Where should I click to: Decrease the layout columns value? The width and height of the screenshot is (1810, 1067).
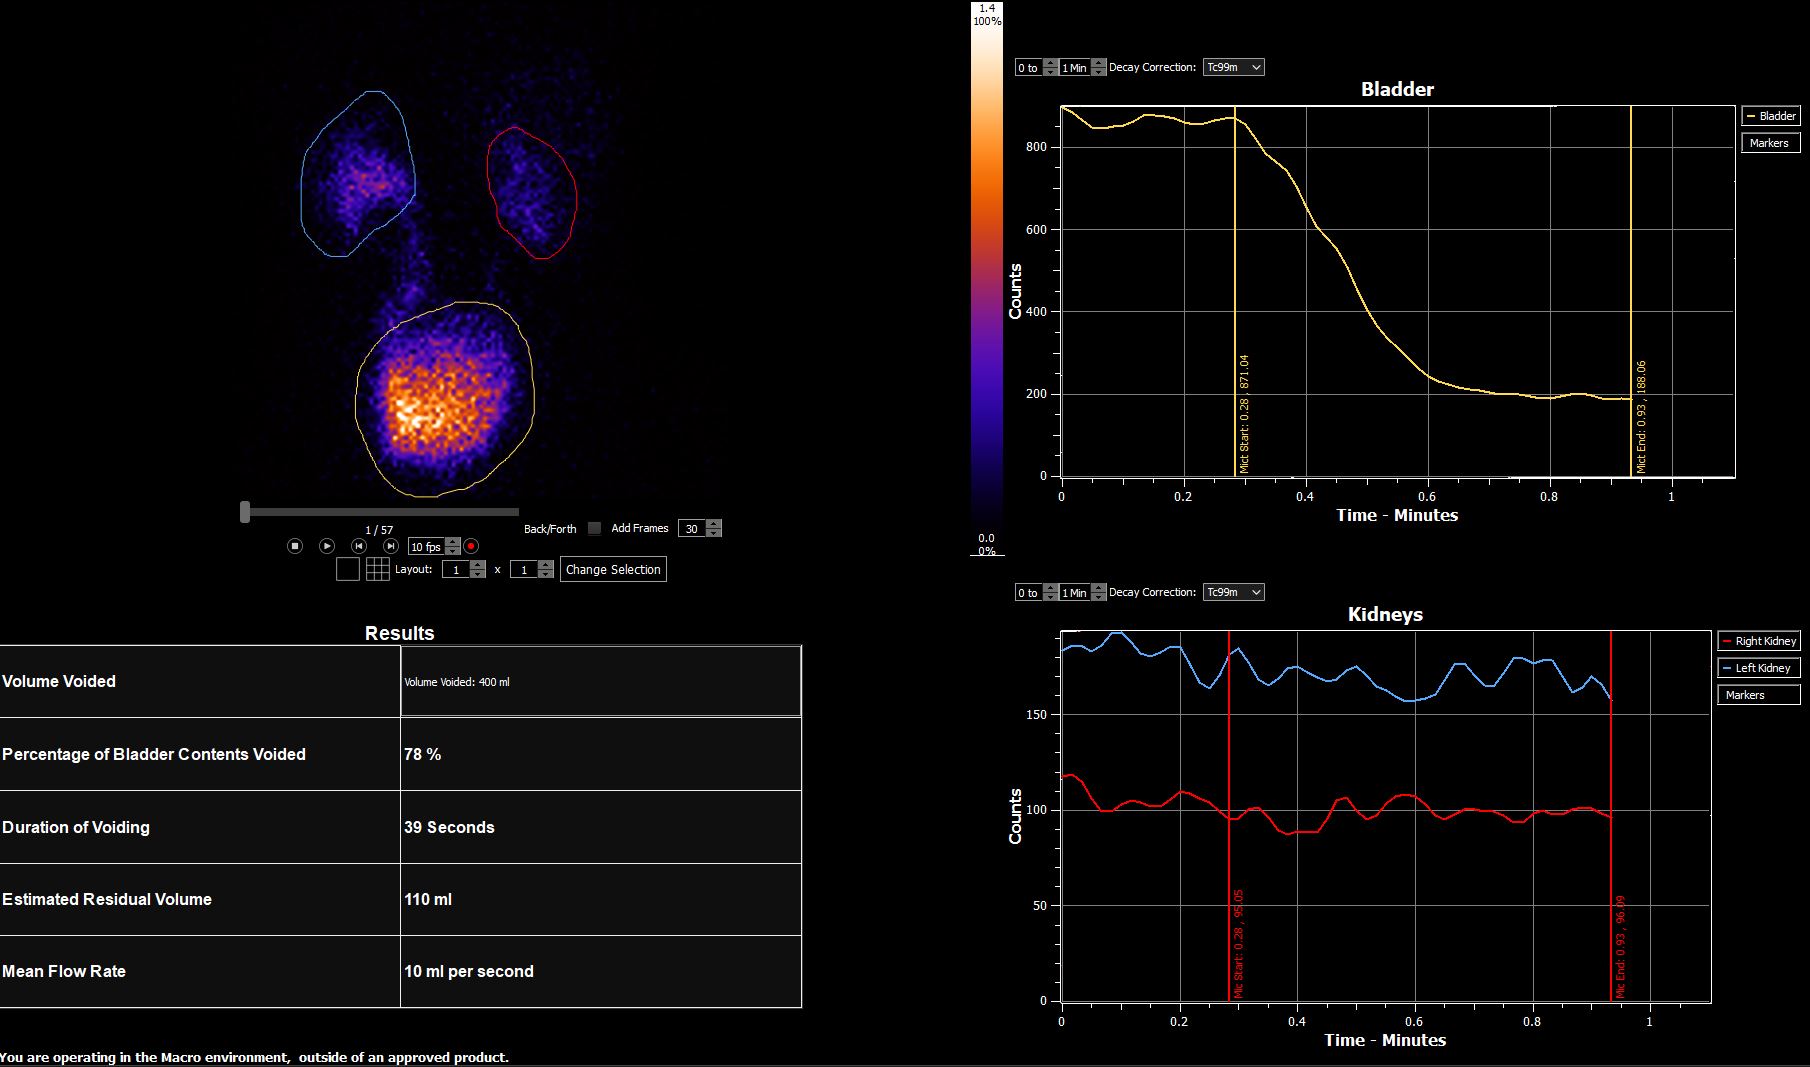tap(546, 573)
